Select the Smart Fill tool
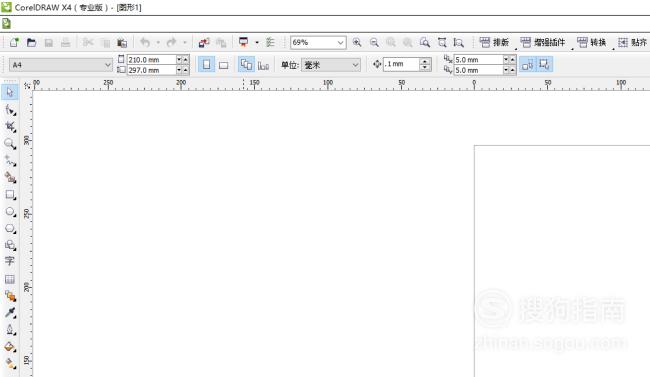 [10, 178]
